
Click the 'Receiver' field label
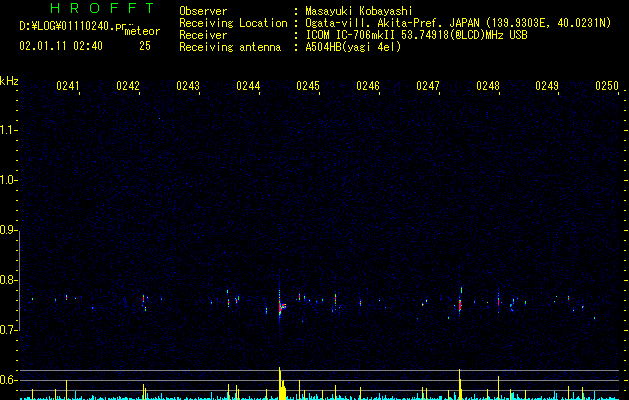203,35
